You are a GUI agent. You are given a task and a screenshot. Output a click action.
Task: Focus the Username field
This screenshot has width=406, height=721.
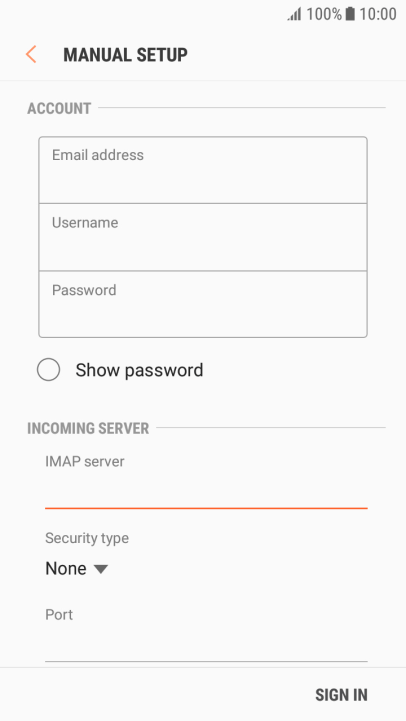pyautogui.click(x=203, y=237)
